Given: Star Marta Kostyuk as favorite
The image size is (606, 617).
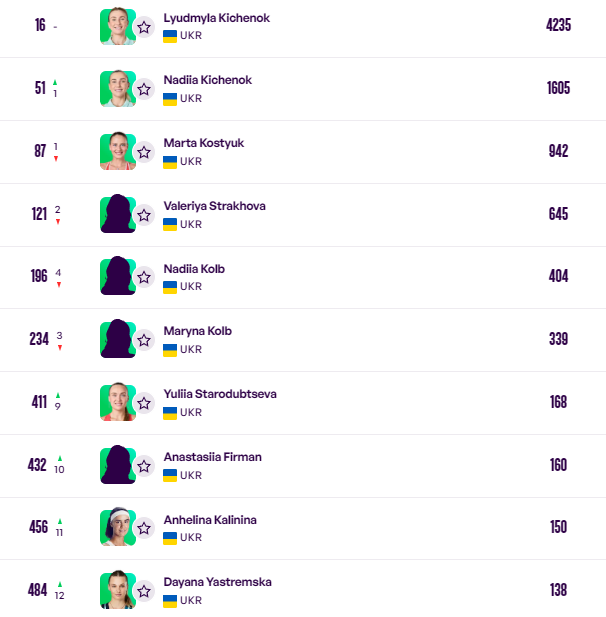Looking at the screenshot, I should click(x=144, y=152).
